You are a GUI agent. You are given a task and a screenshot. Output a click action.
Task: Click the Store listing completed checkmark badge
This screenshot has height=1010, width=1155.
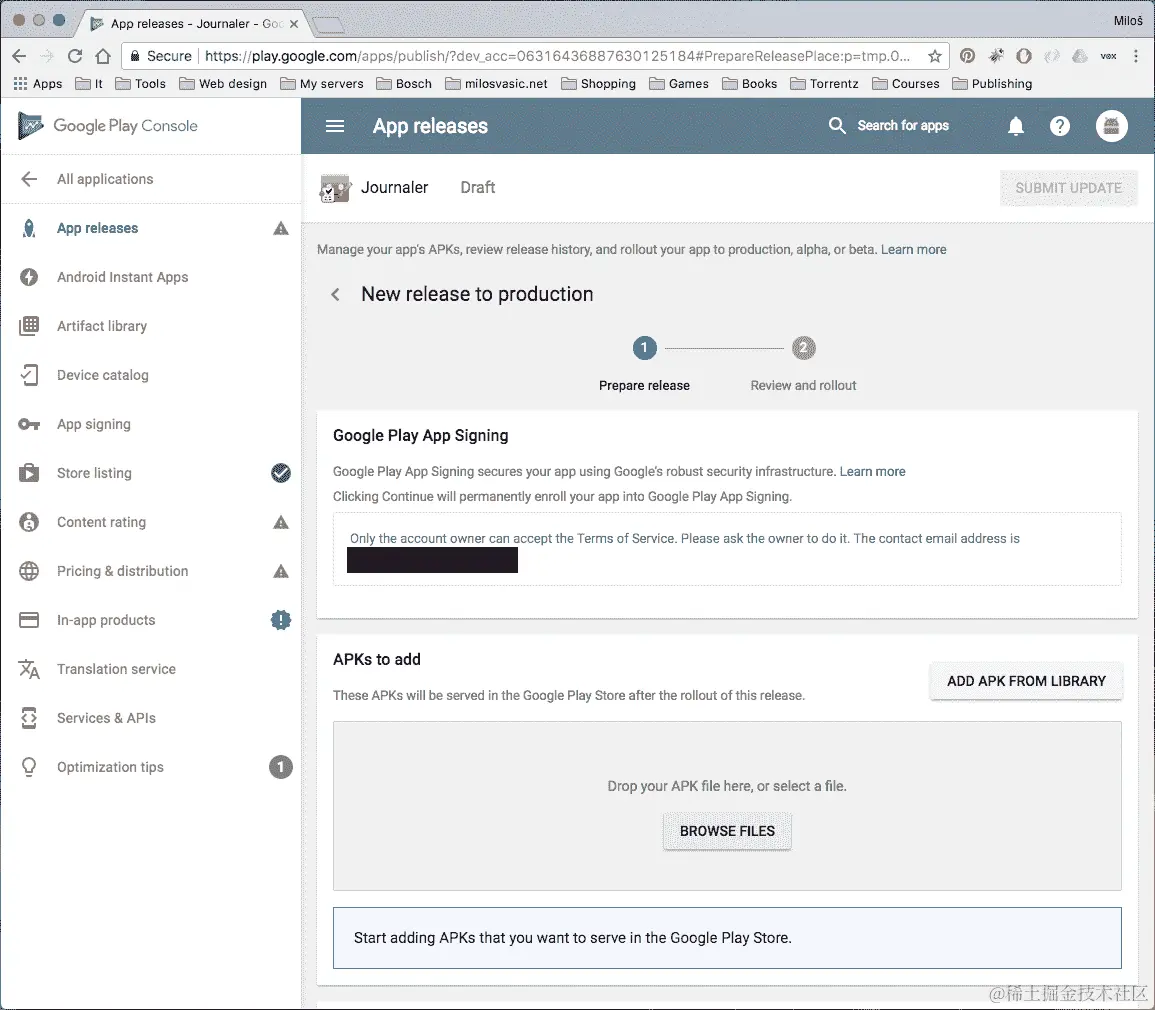coord(281,473)
